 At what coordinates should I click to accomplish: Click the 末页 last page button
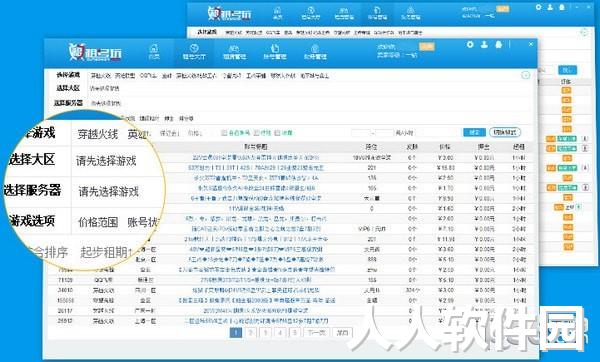[x=342, y=332]
